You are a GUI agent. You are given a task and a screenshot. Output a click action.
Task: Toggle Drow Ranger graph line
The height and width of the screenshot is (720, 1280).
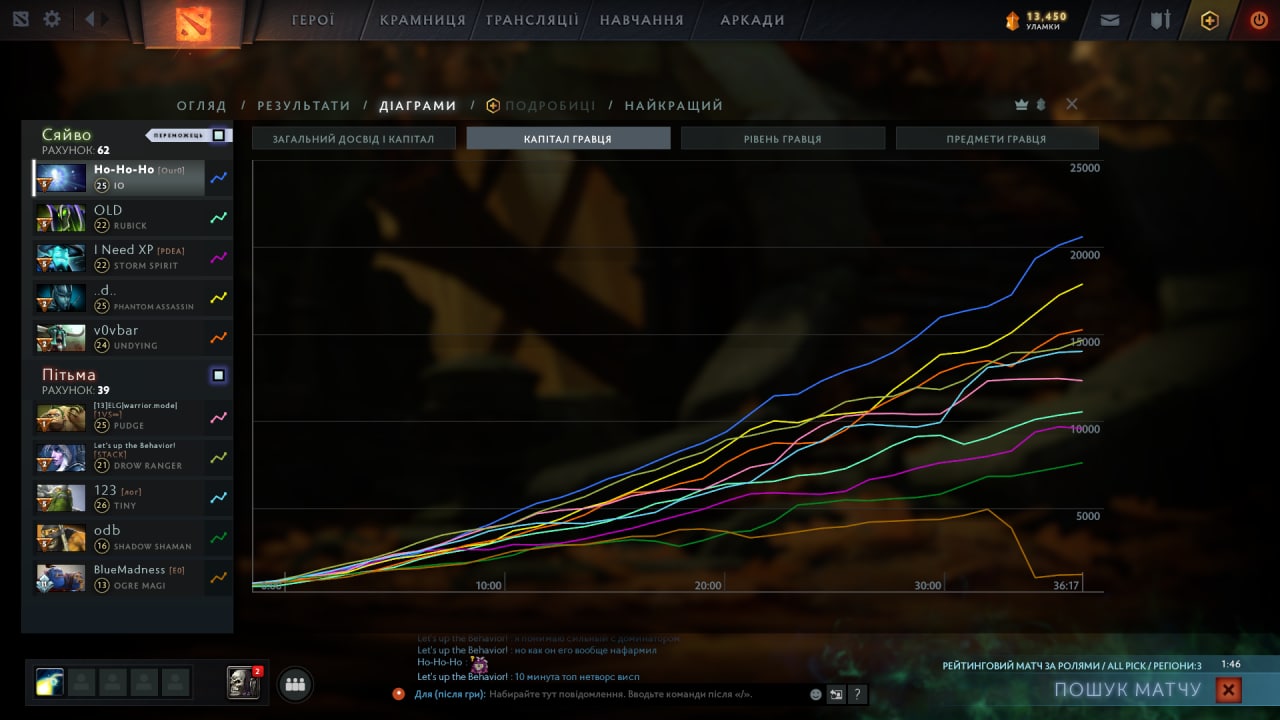click(x=219, y=457)
